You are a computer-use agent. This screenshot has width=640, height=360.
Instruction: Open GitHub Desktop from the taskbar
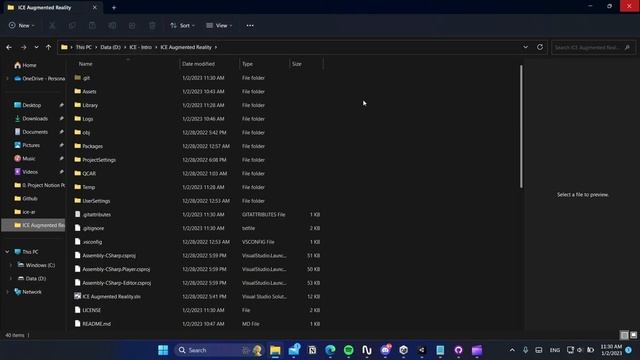point(458,350)
